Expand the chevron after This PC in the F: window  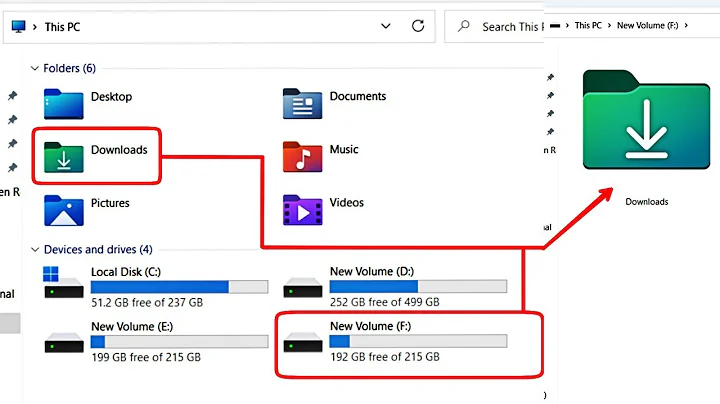point(609,26)
